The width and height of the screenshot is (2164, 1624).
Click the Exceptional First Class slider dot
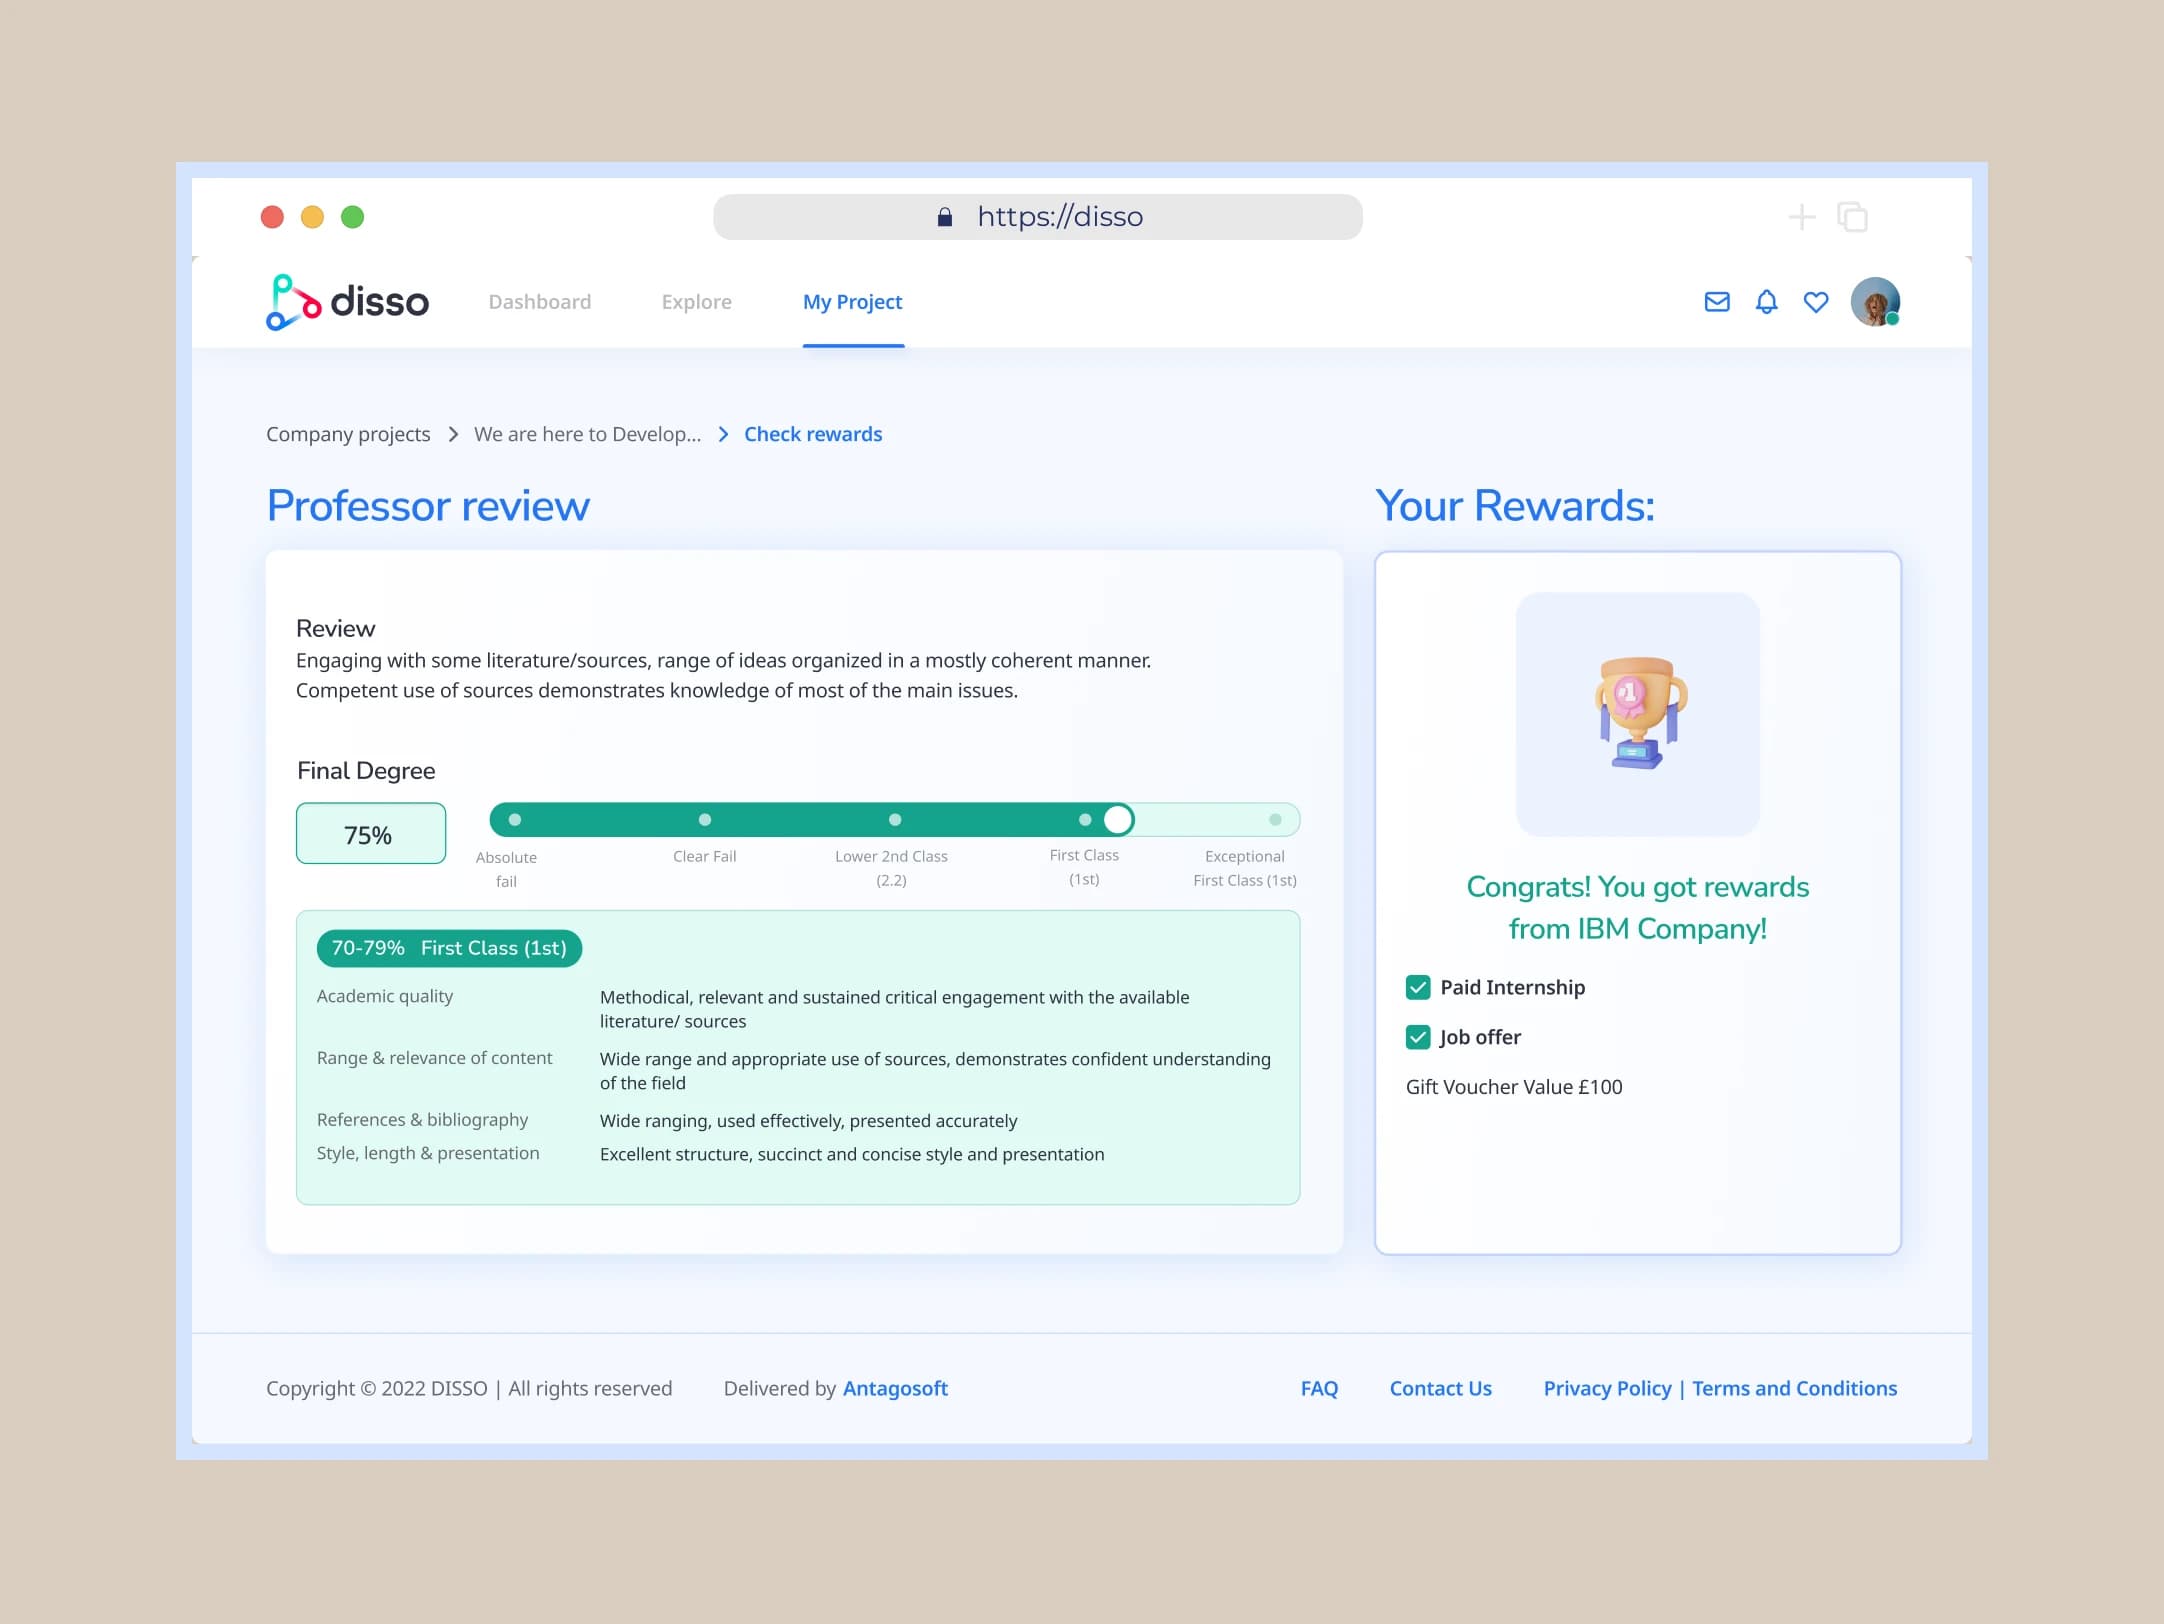[x=1275, y=820]
